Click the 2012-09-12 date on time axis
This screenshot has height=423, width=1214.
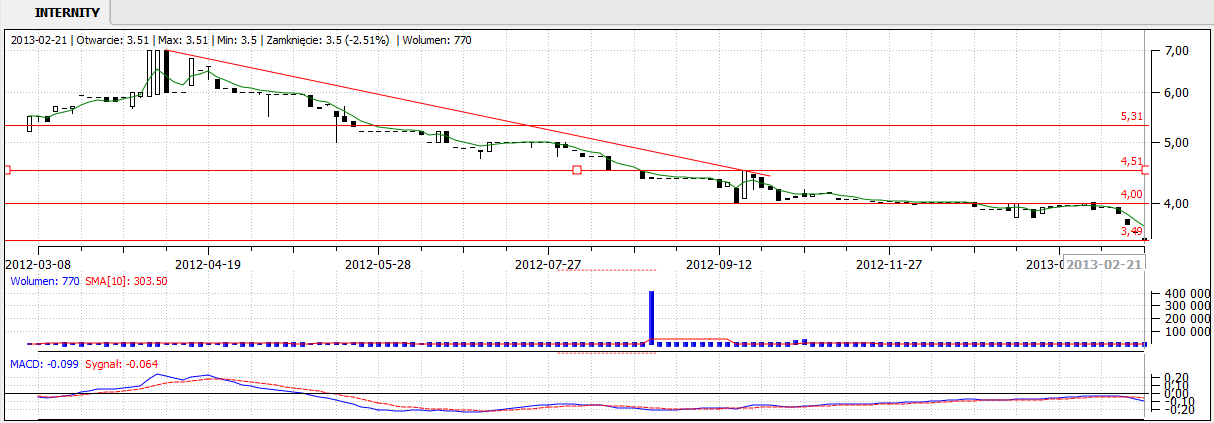click(x=718, y=264)
